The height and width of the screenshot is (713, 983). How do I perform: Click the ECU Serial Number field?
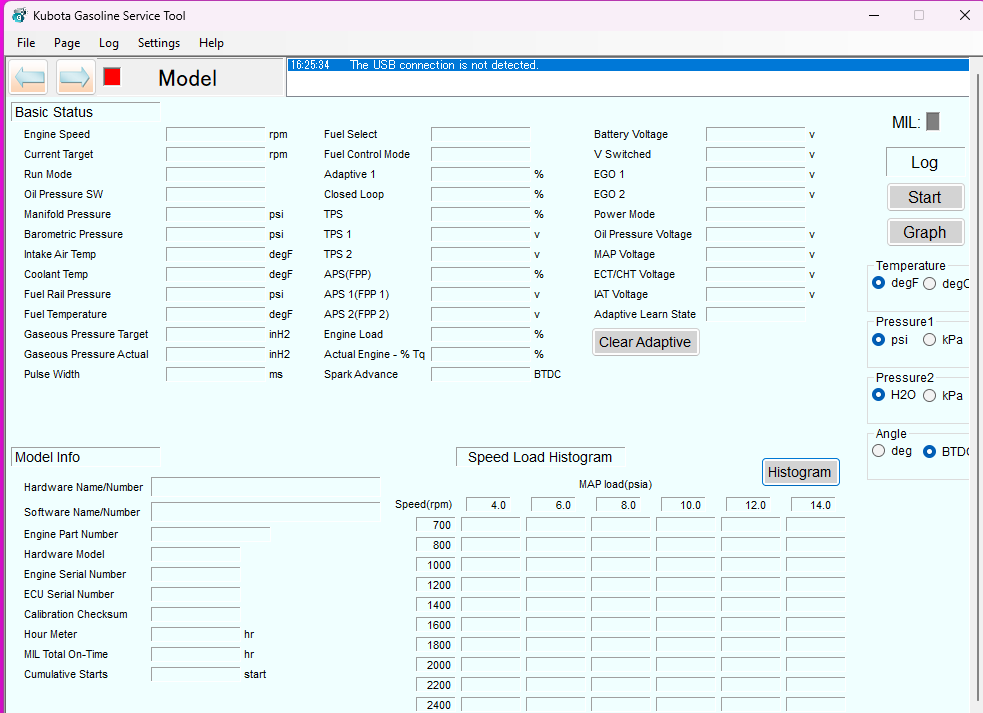point(196,594)
